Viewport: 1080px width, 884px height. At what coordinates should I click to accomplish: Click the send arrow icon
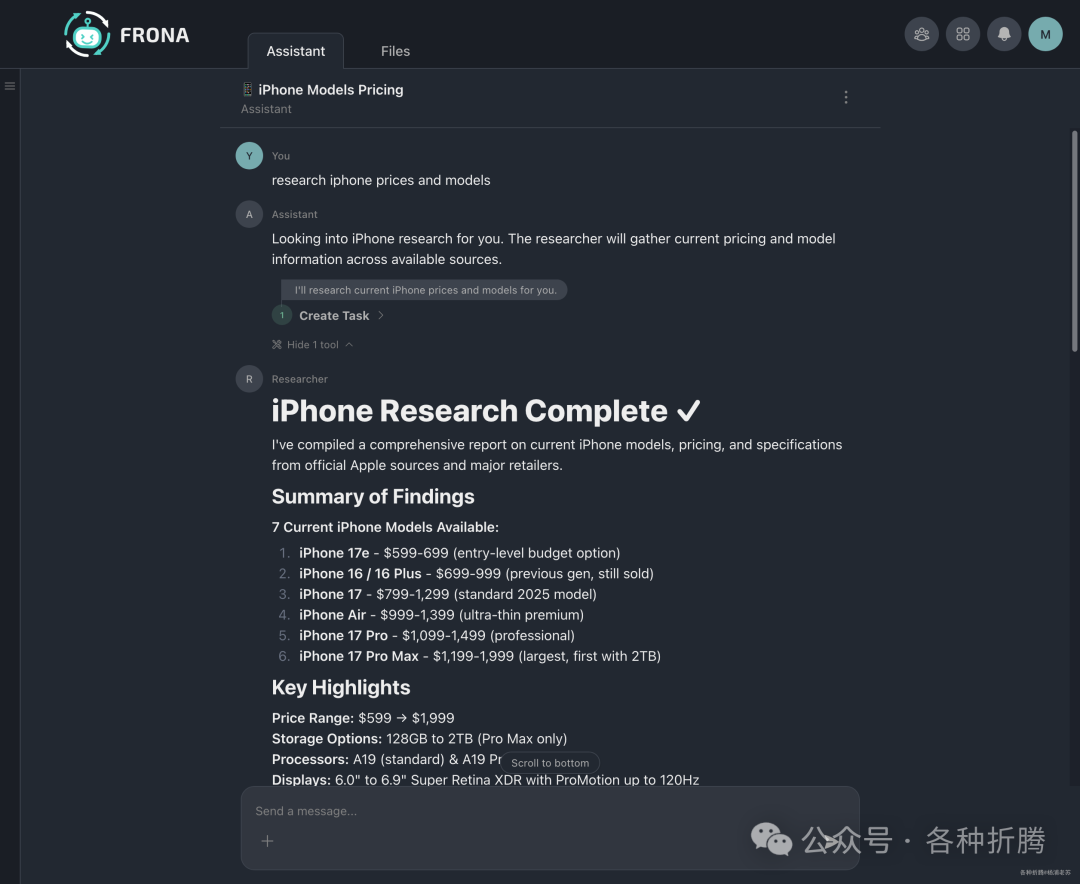tap(832, 841)
